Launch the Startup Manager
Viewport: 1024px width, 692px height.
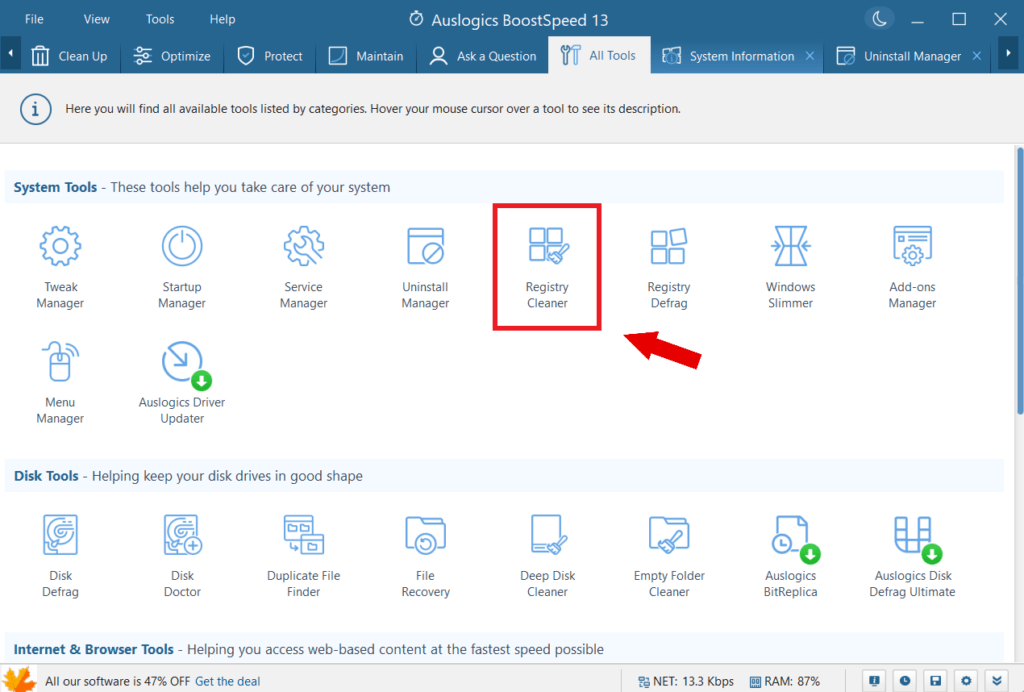pos(181,265)
